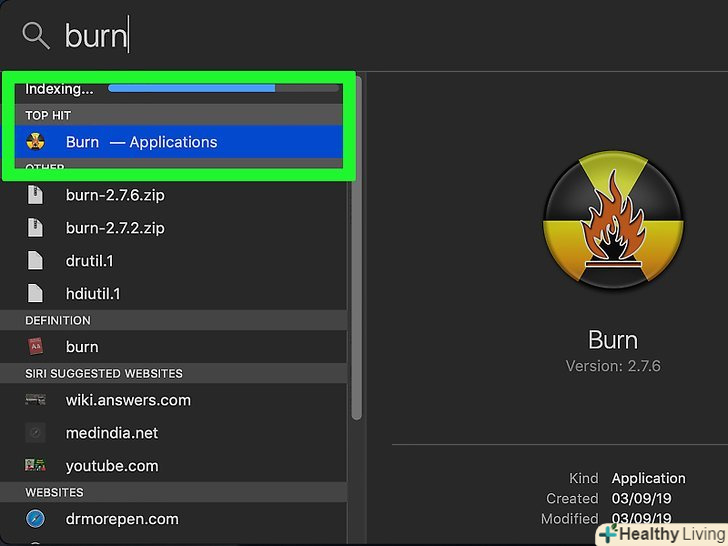Click the Burn title in preview pane
This screenshot has height=546, width=728.
pos(613,340)
